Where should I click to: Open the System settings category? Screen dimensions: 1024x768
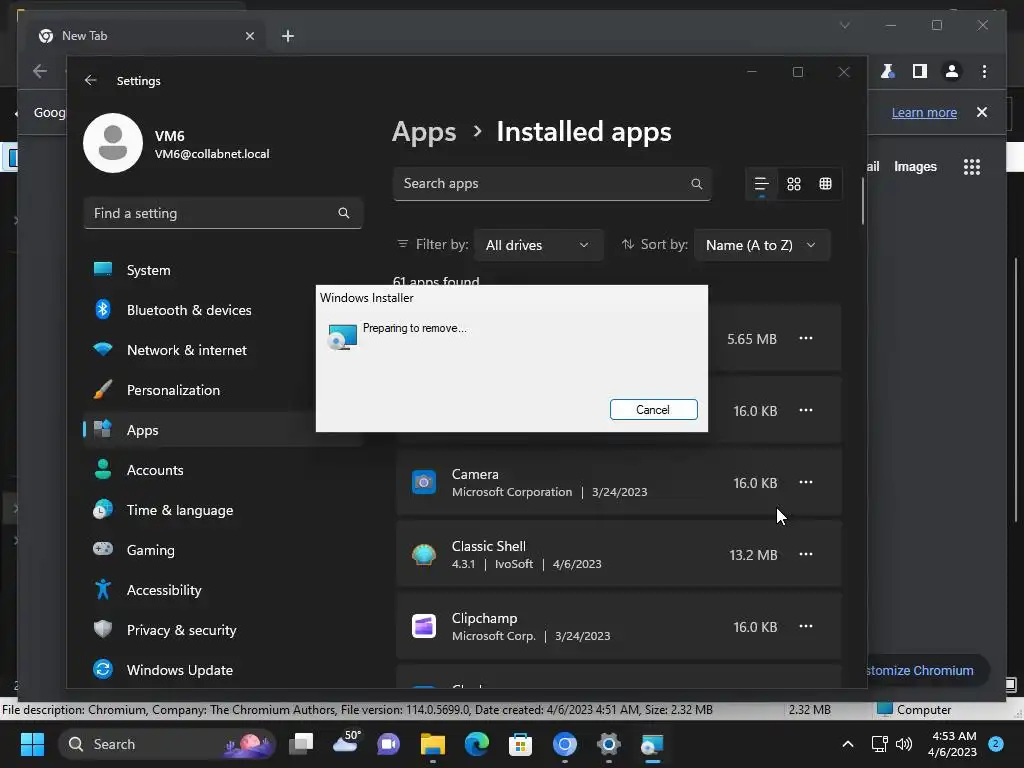[223, 270]
